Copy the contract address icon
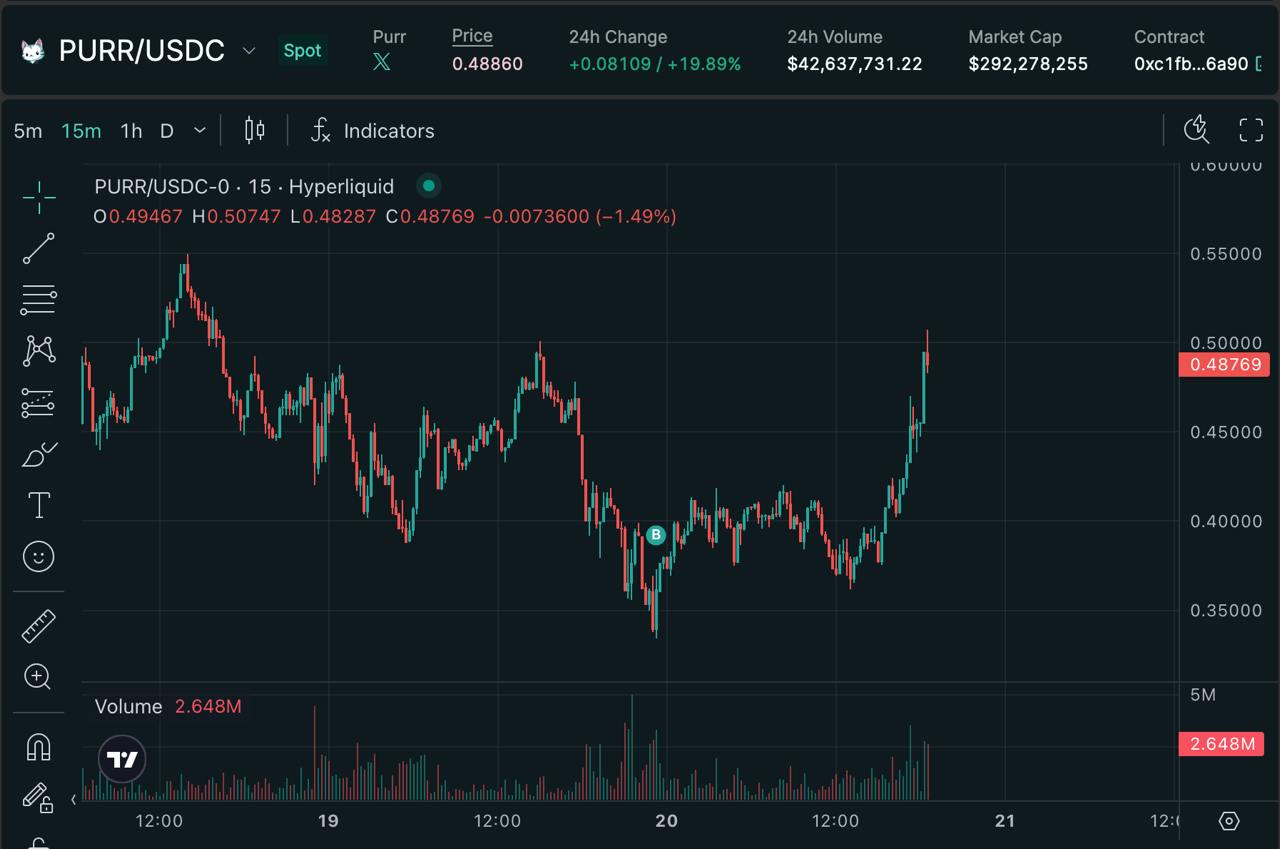Image resolution: width=1280 pixels, height=849 pixels. 1258,64
